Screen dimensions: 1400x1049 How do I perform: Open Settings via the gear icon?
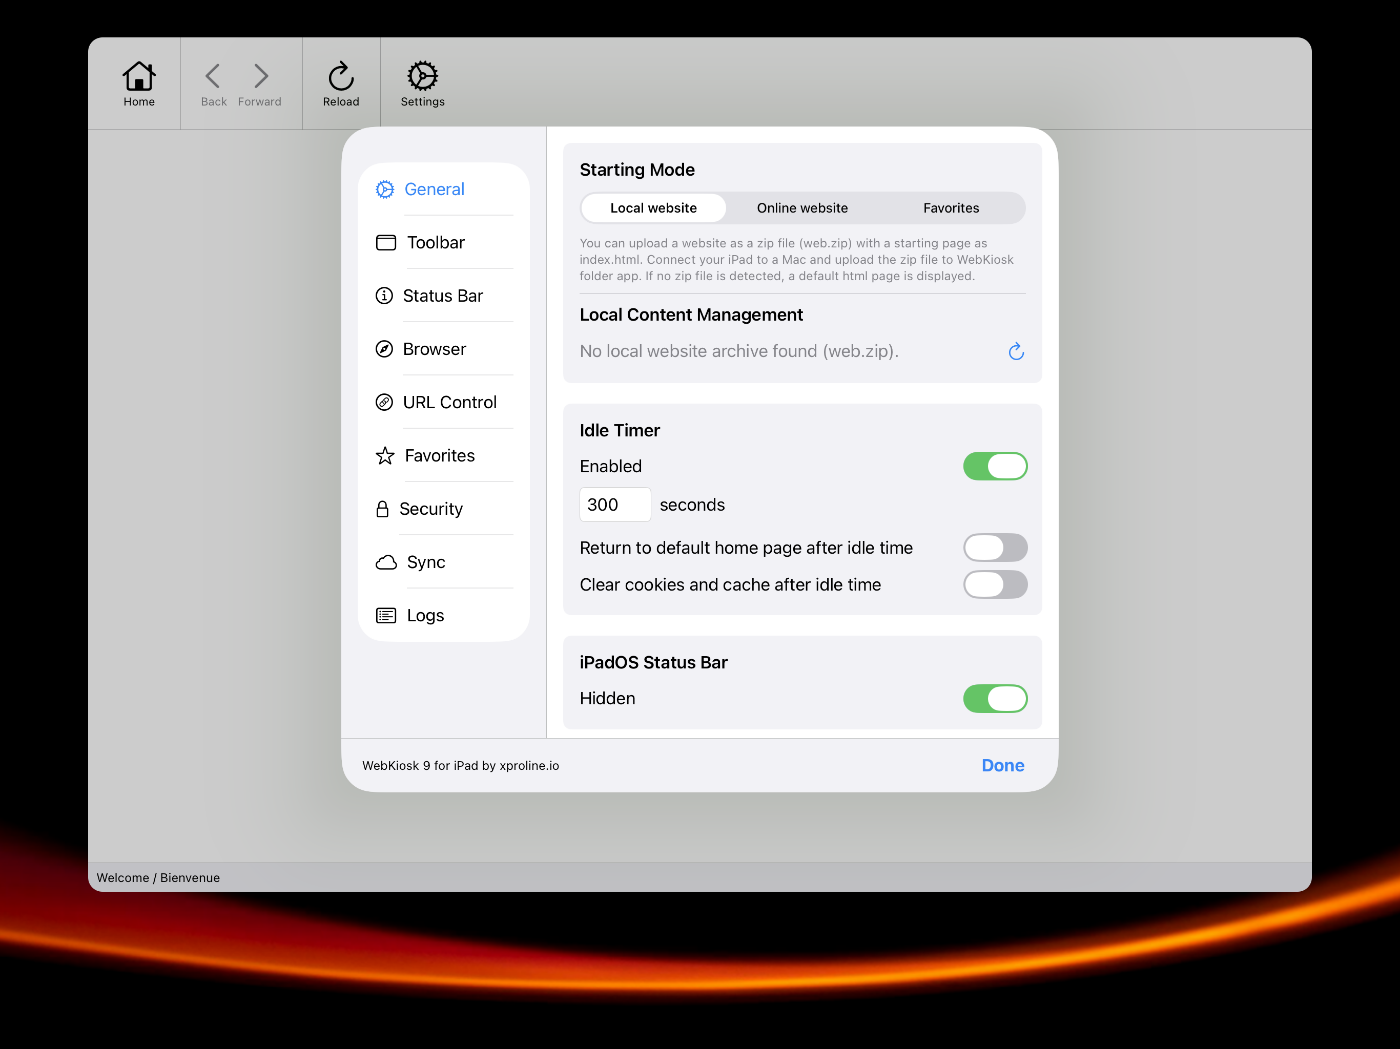(x=422, y=77)
